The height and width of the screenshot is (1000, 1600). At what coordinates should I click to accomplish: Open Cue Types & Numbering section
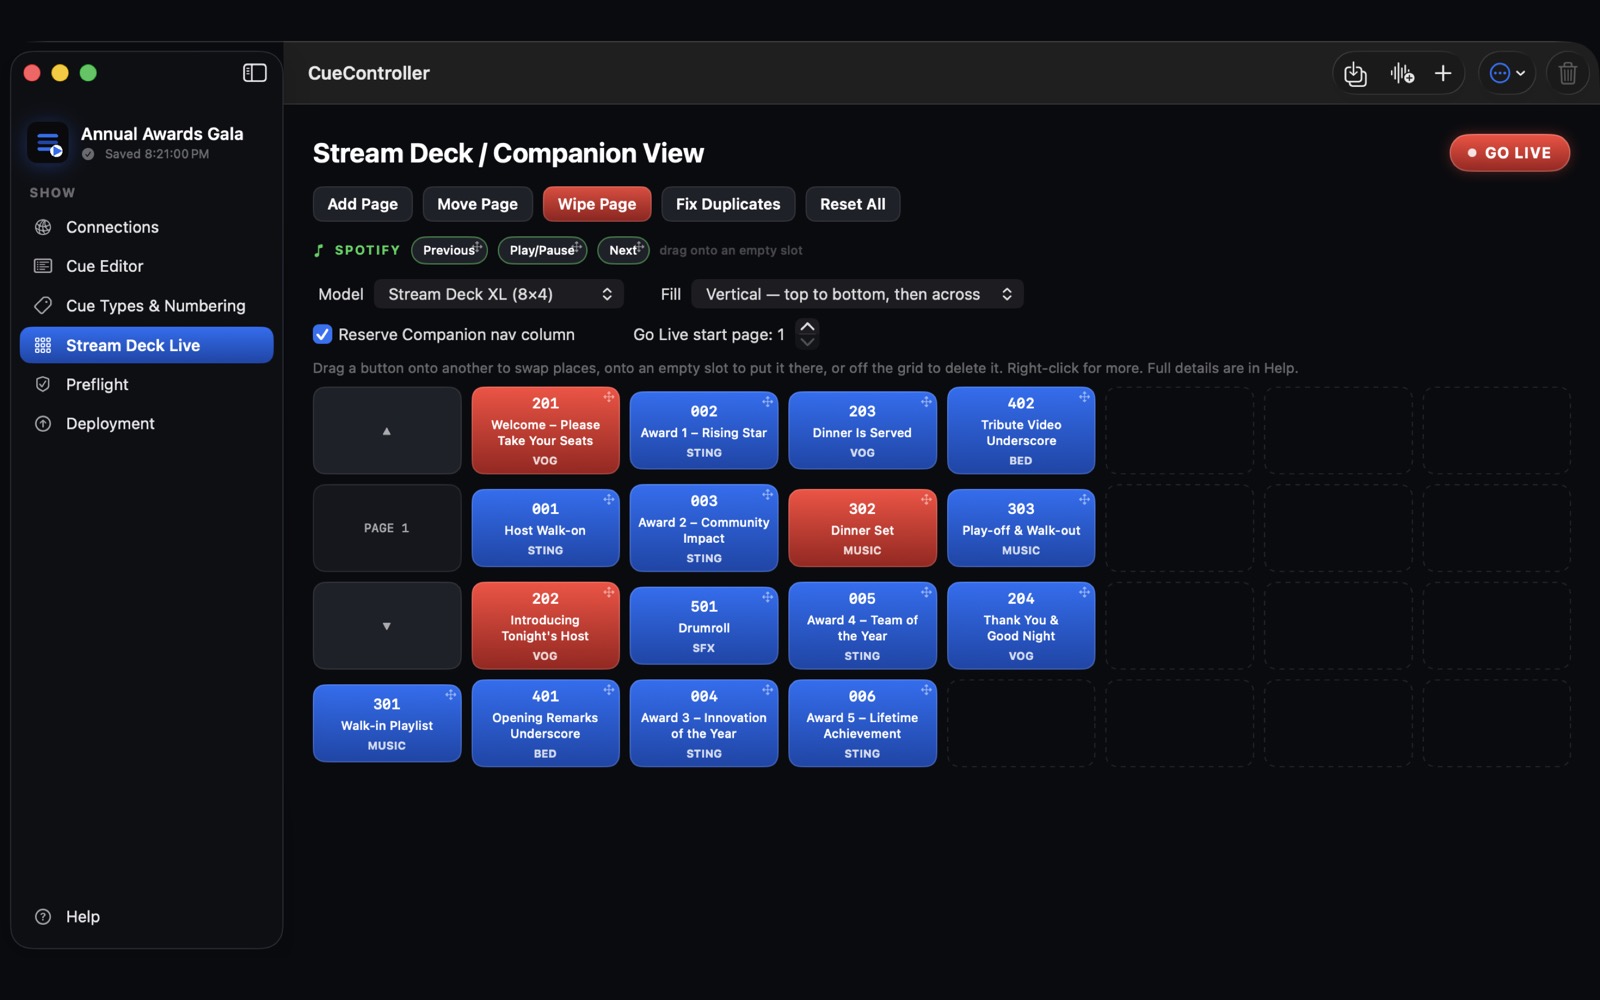pos(147,305)
